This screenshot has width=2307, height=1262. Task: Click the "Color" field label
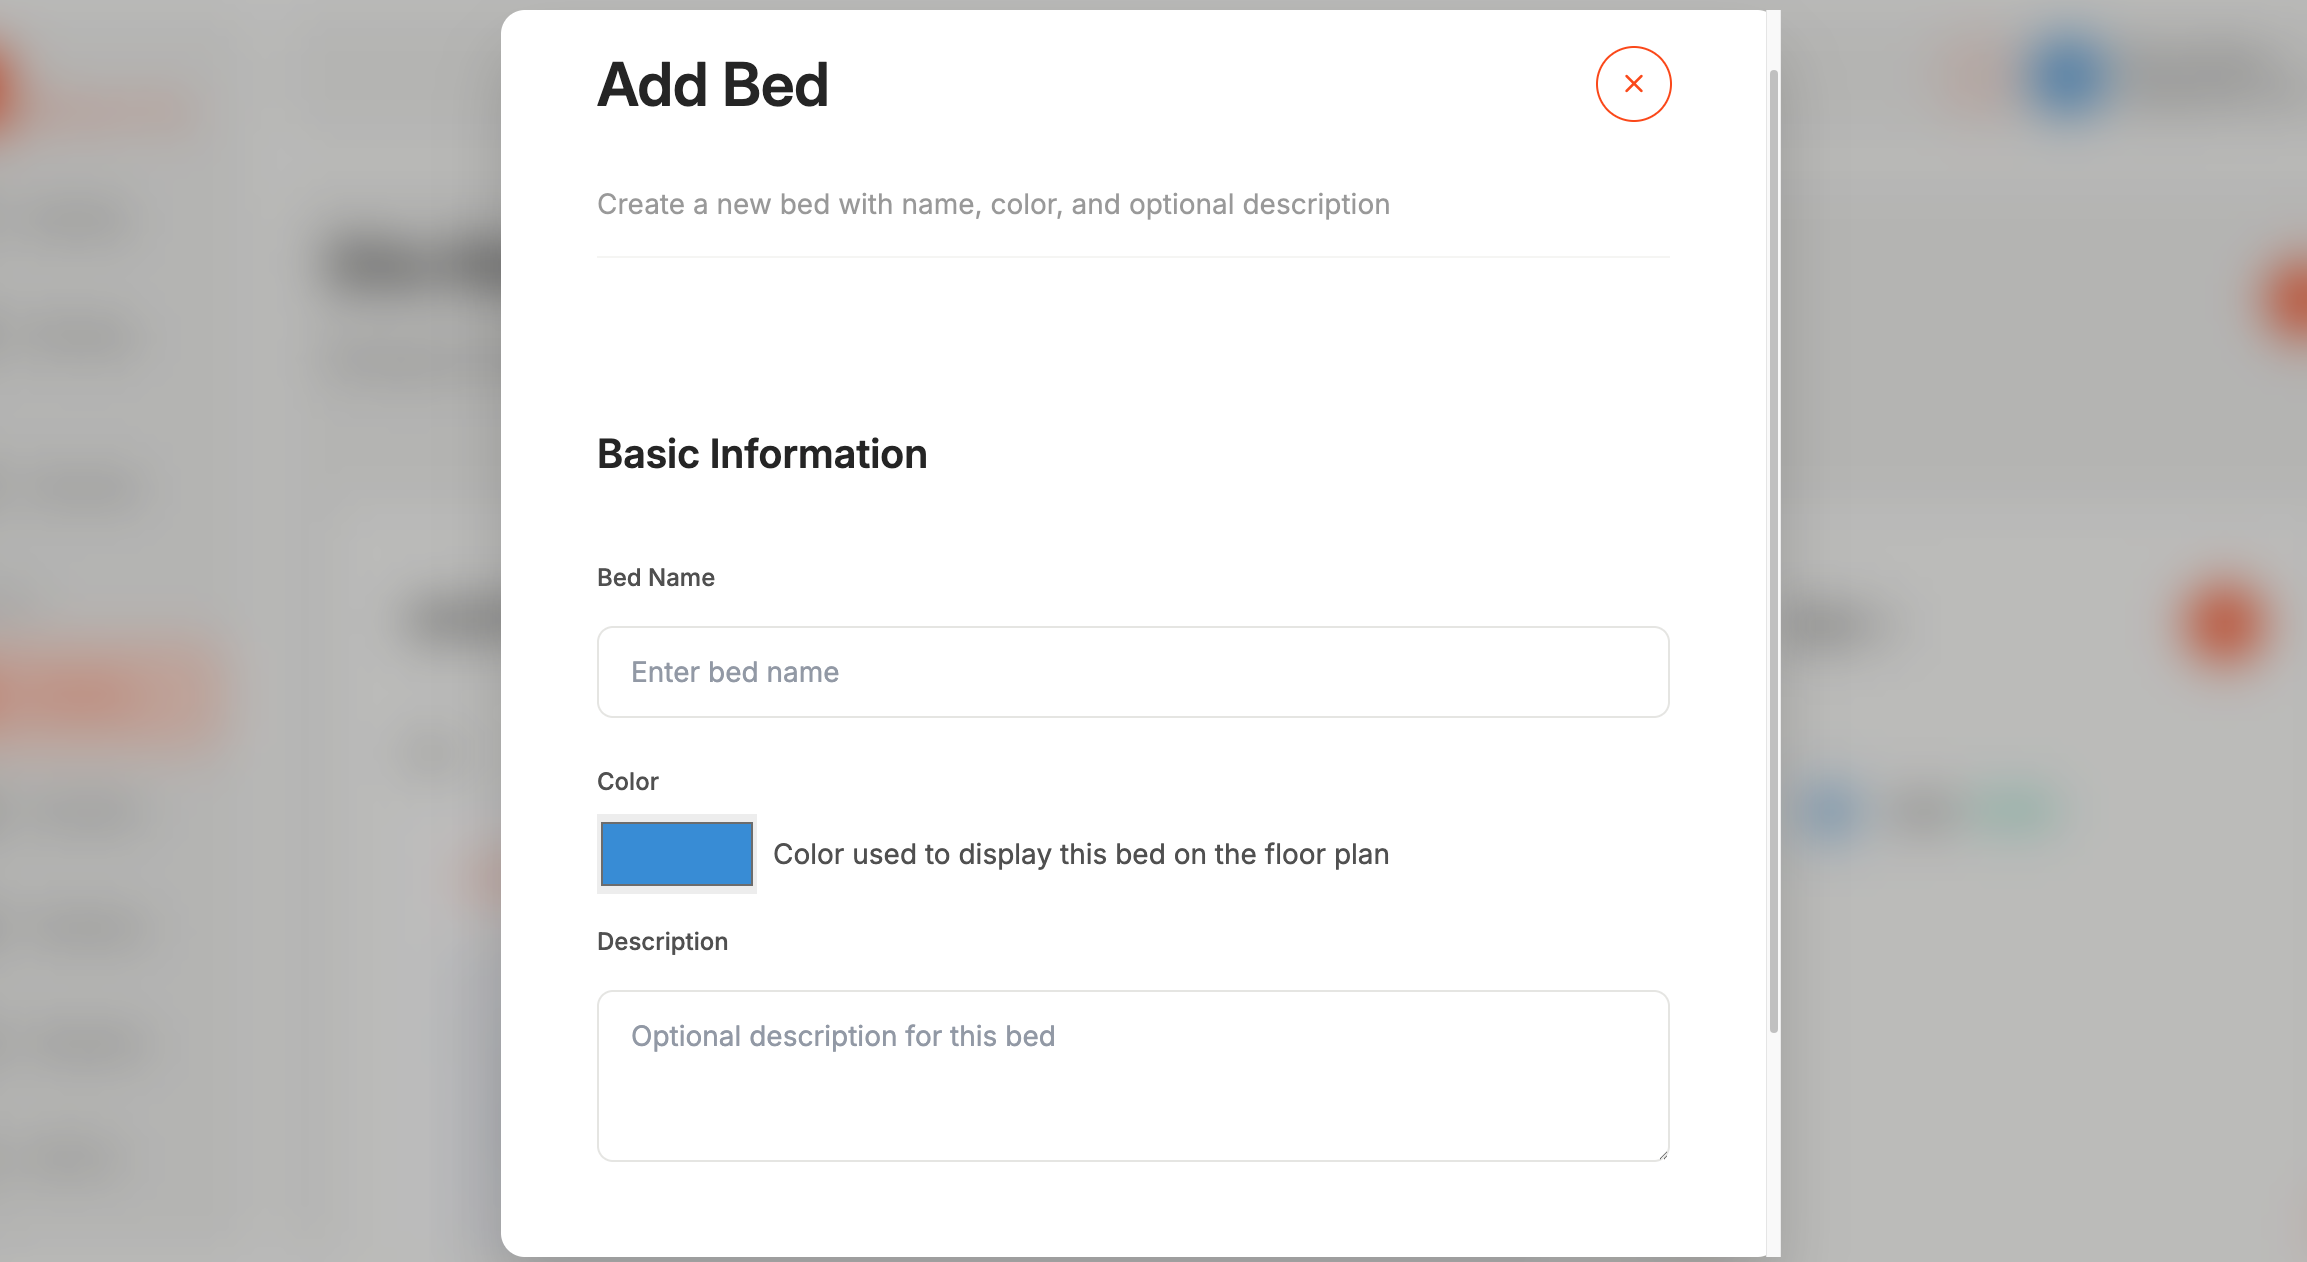click(627, 782)
